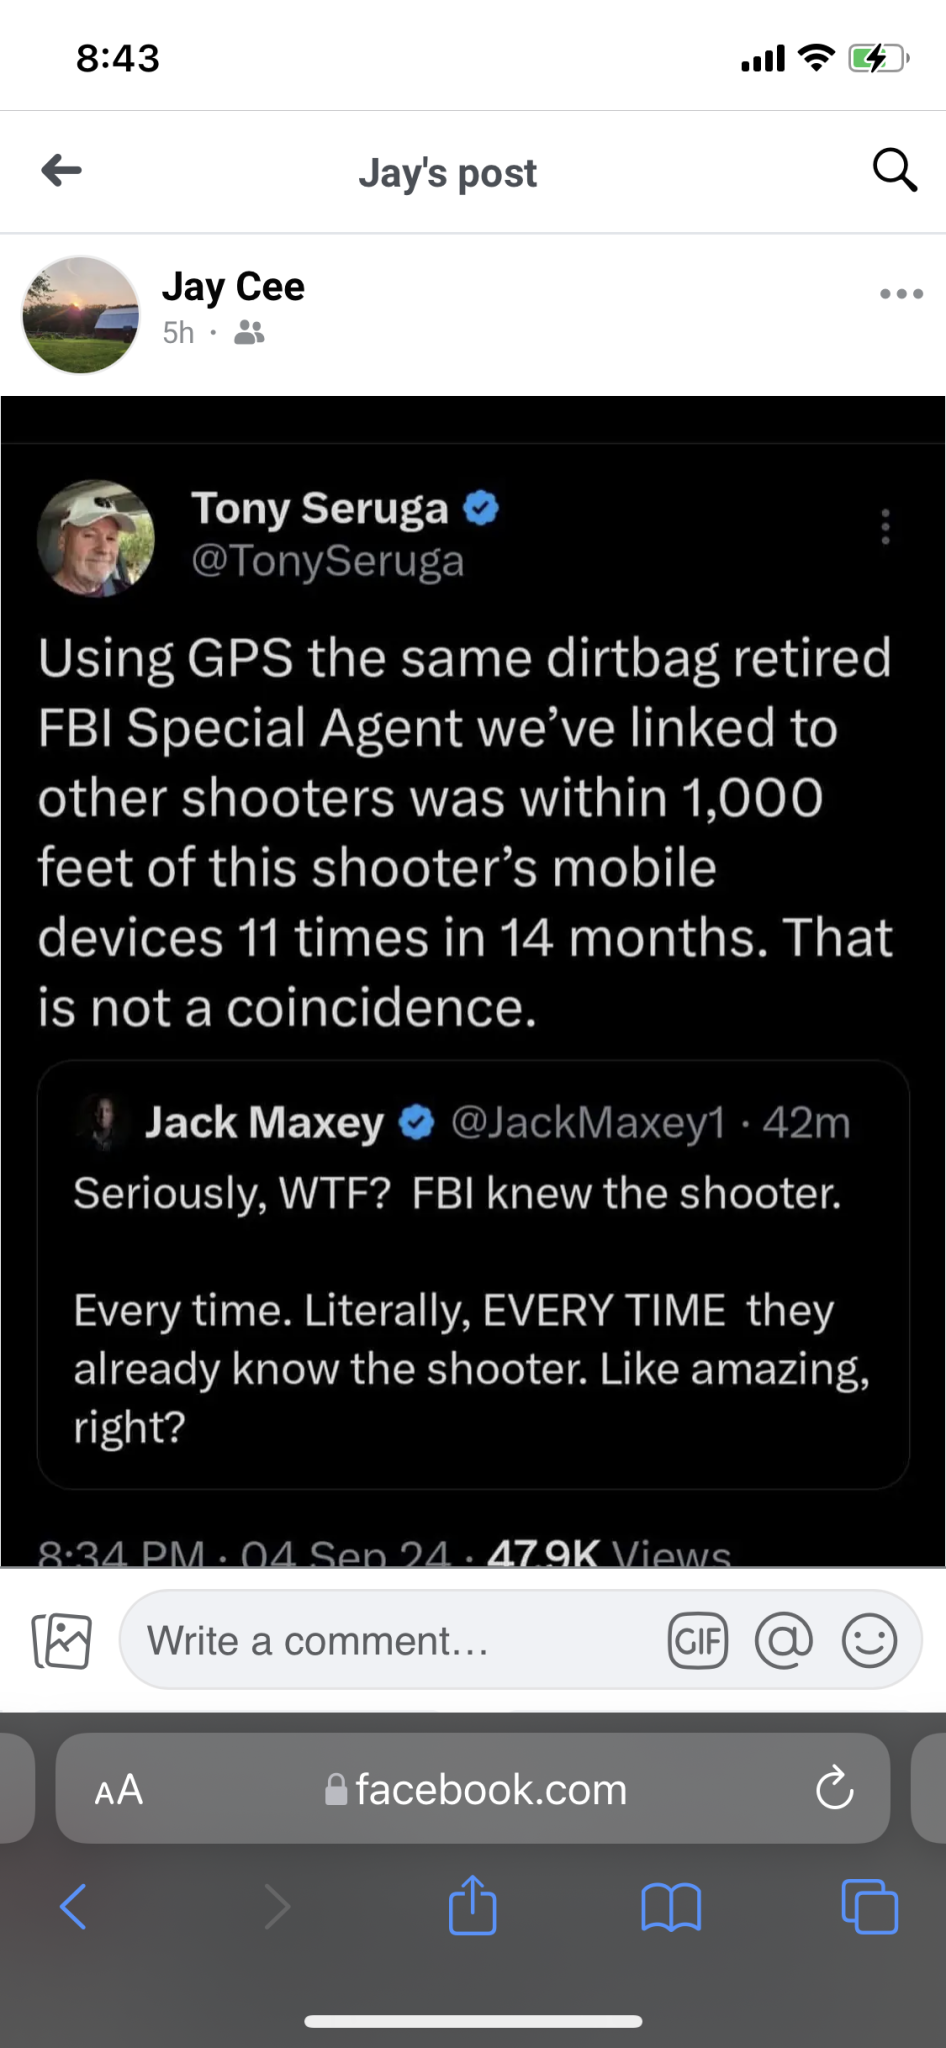The width and height of the screenshot is (946, 2048).
Task: Open search with the magnifying glass icon
Action: [894, 170]
